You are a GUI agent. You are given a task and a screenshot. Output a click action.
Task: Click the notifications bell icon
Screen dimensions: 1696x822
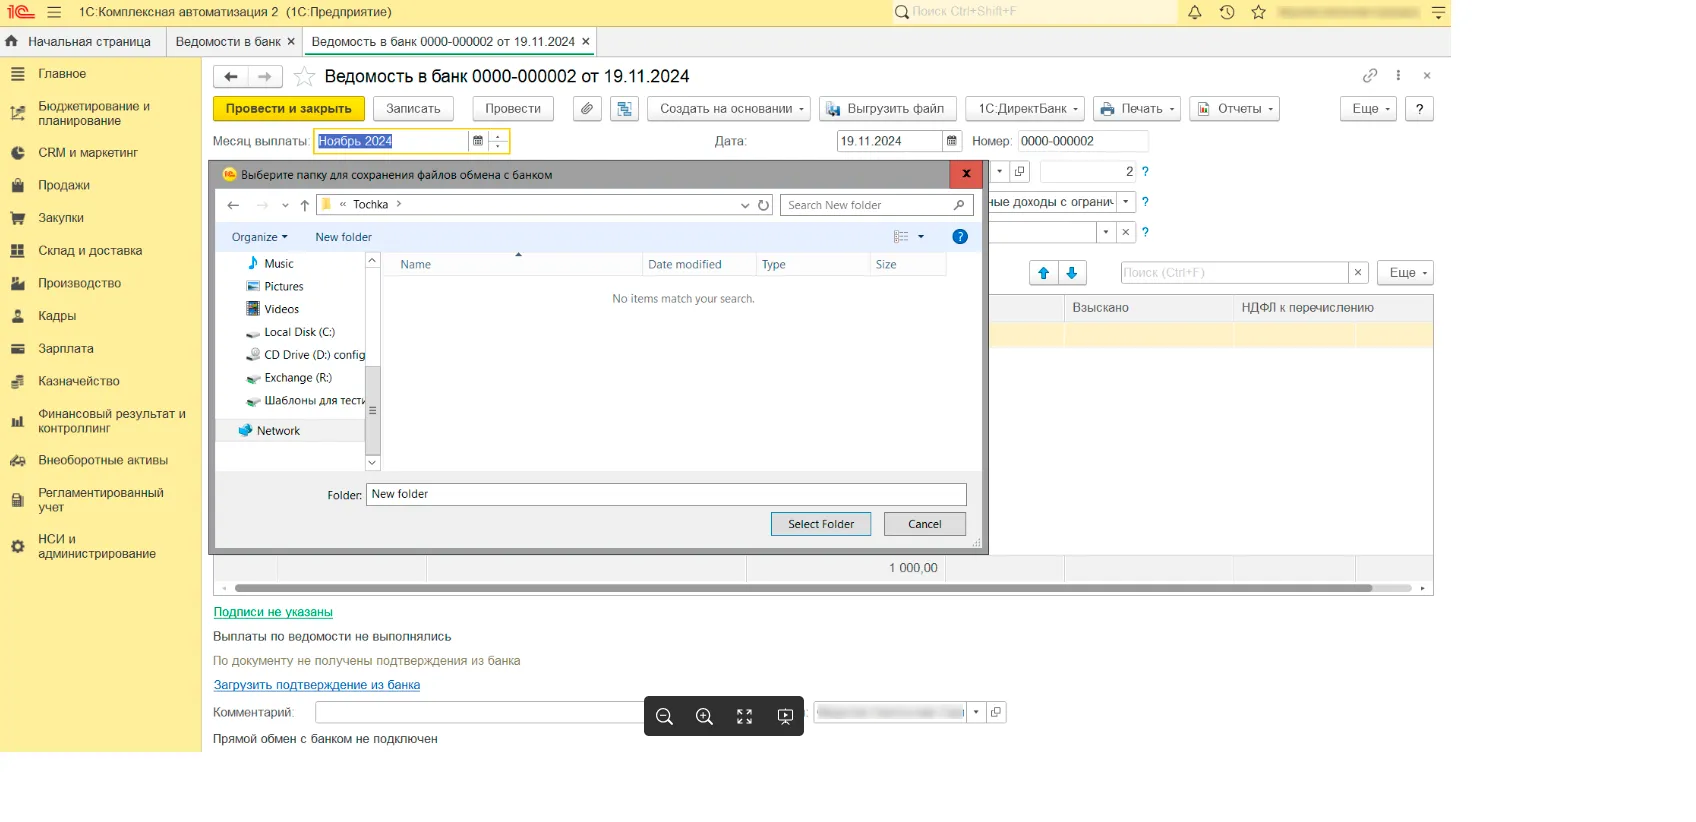(x=1194, y=12)
